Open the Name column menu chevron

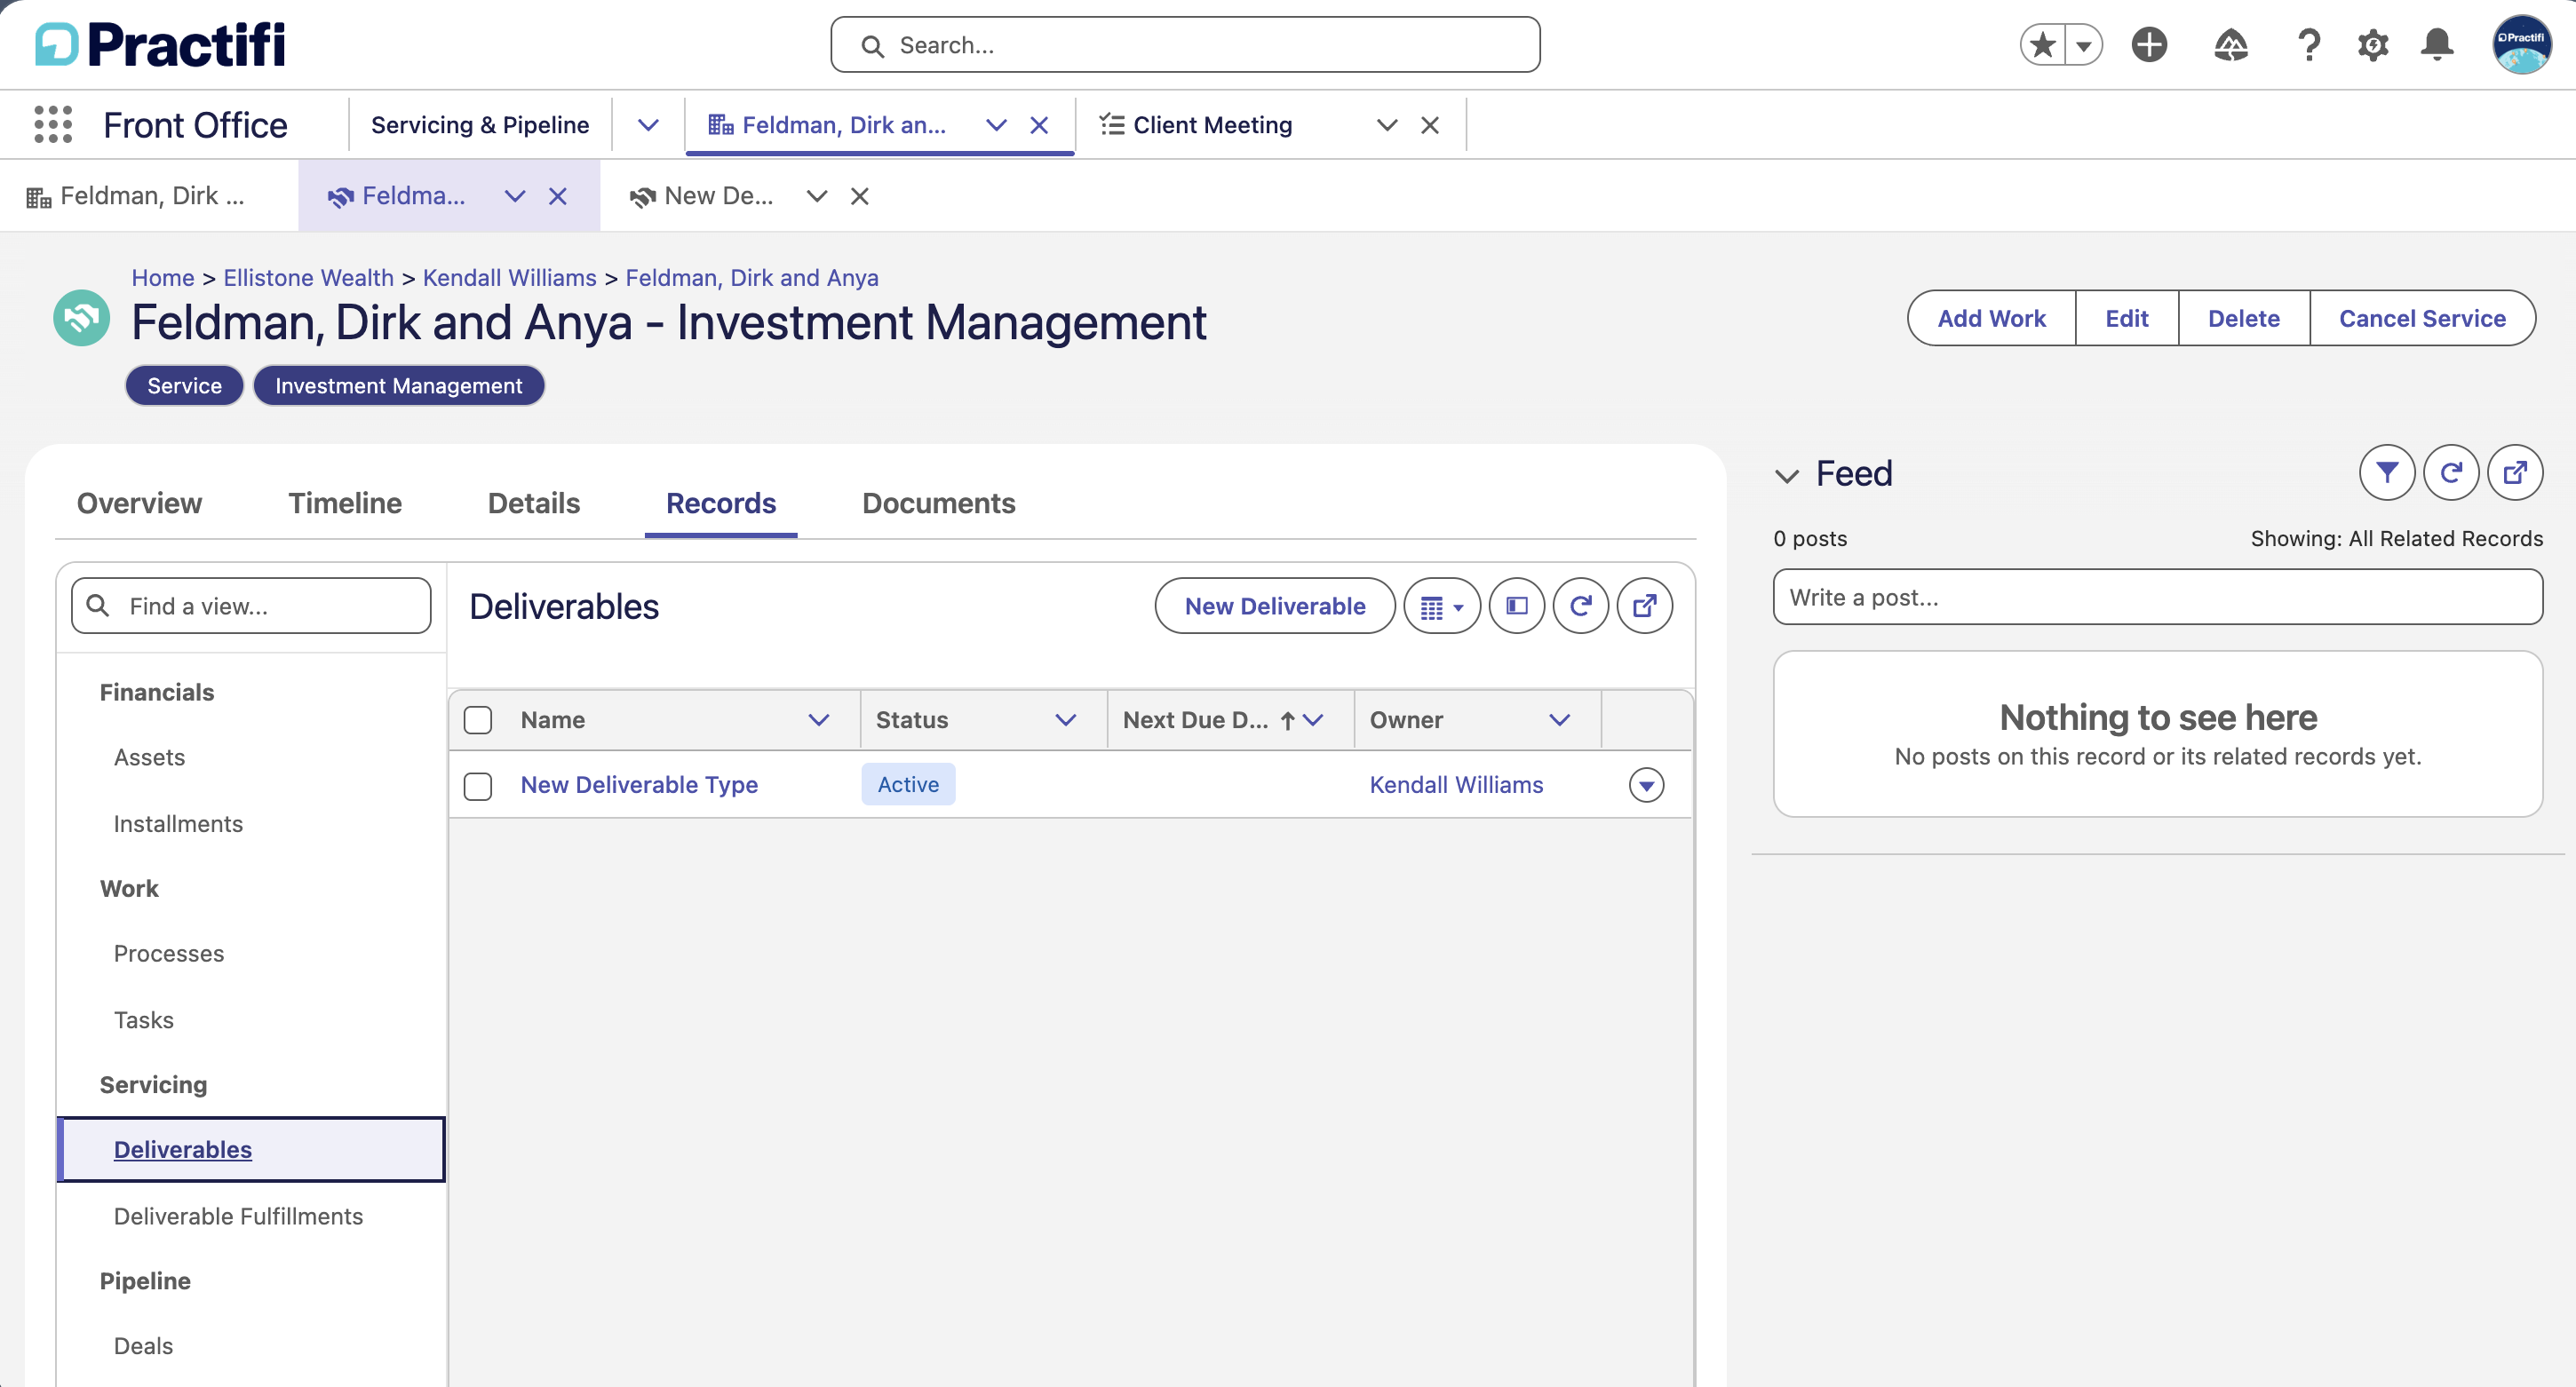click(x=819, y=720)
